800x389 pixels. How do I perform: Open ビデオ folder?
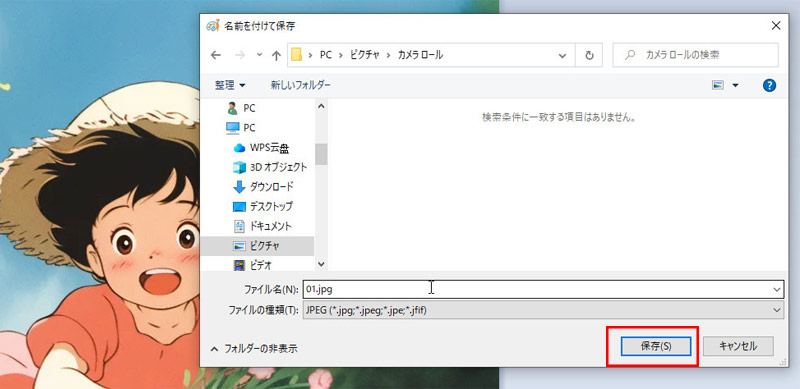pyautogui.click(x=253, y=265)
